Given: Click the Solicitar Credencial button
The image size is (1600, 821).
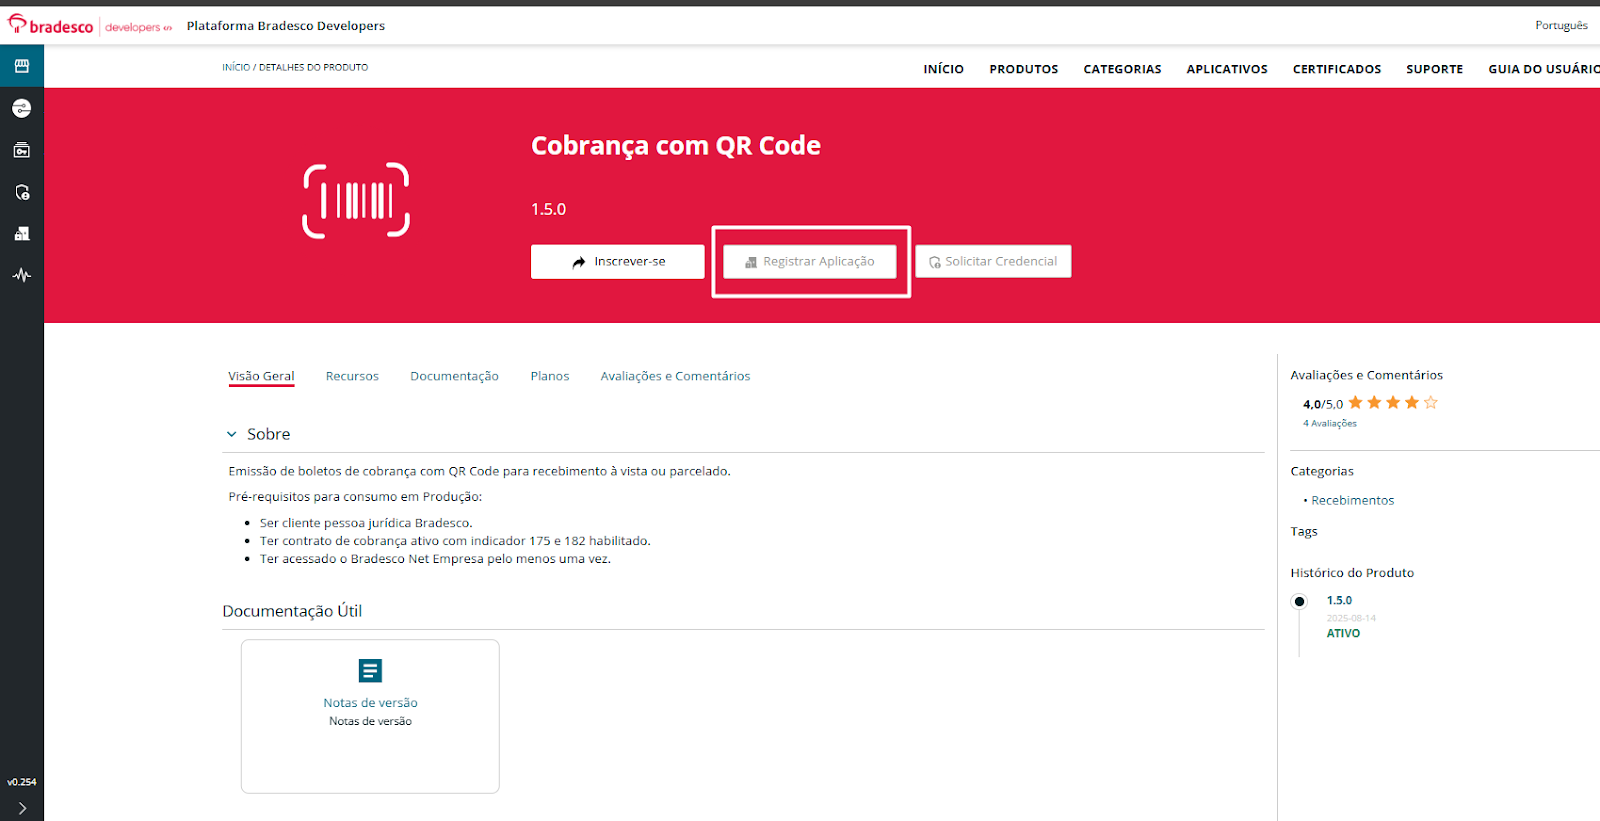Looking at the screenshot, I should click(x=993, y=261).
